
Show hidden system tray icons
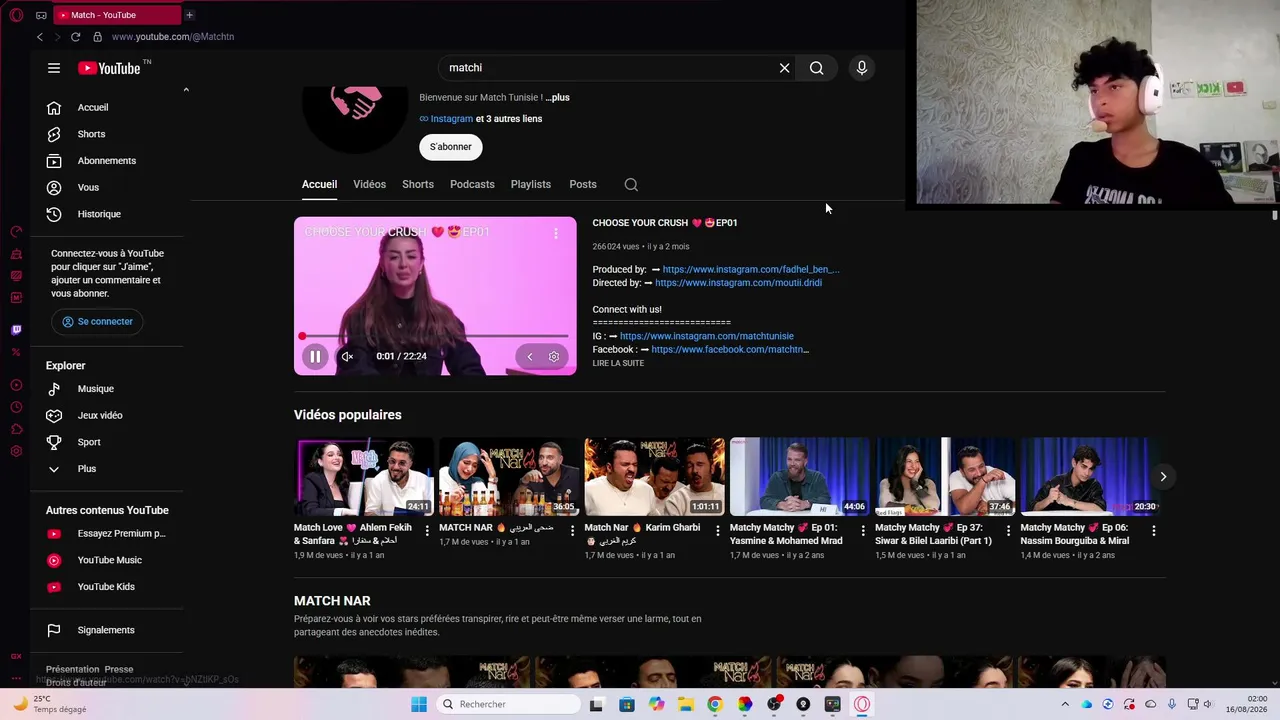tap(1065, 704)
